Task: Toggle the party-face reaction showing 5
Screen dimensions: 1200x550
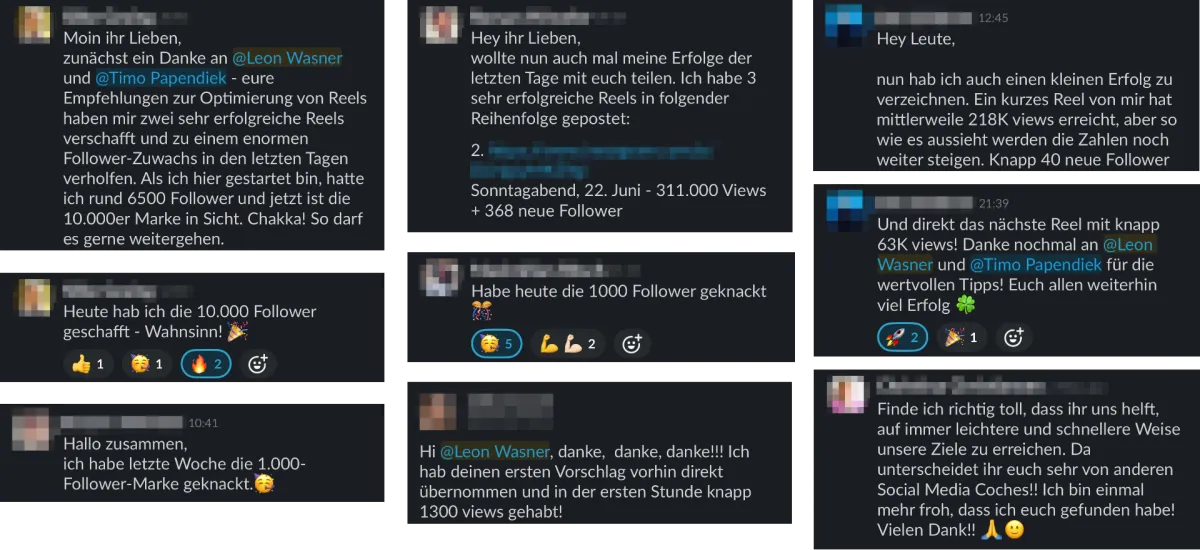Action: (x=496, y=344)
